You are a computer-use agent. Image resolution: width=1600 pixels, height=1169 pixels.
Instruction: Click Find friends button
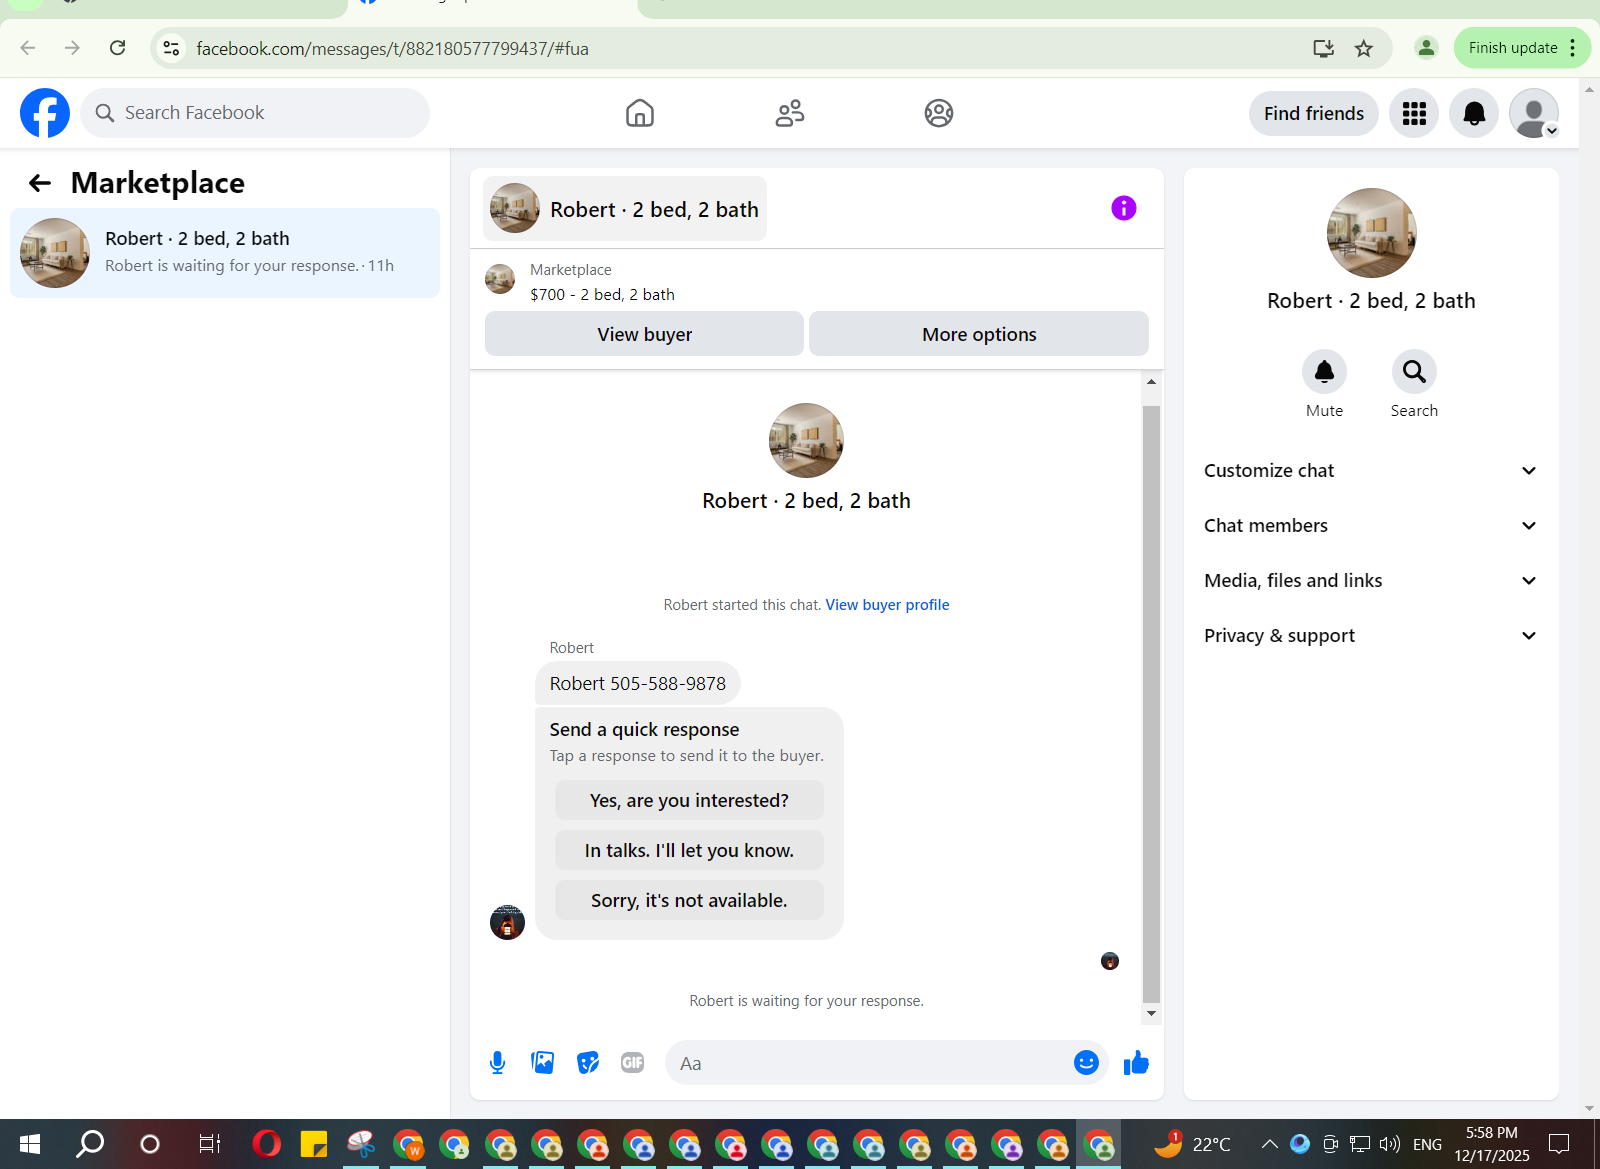(x=1313, y=113)
